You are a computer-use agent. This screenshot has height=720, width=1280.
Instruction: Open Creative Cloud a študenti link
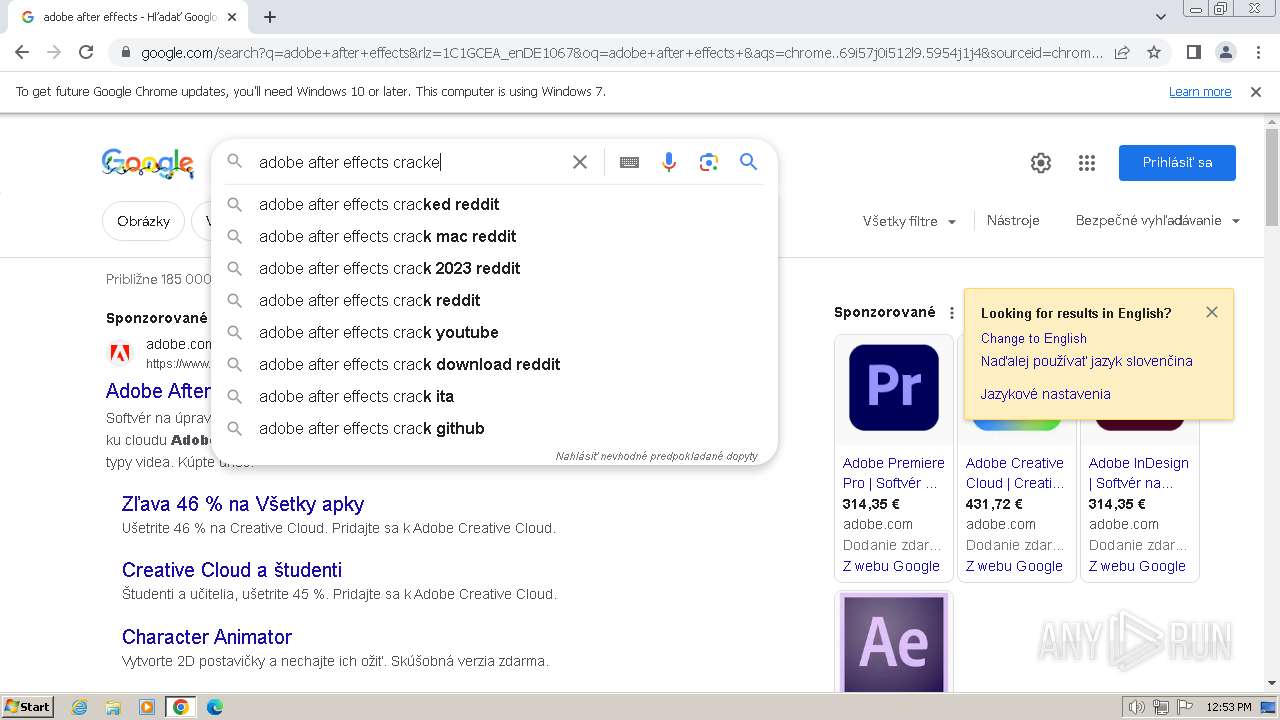pos(231,570)
